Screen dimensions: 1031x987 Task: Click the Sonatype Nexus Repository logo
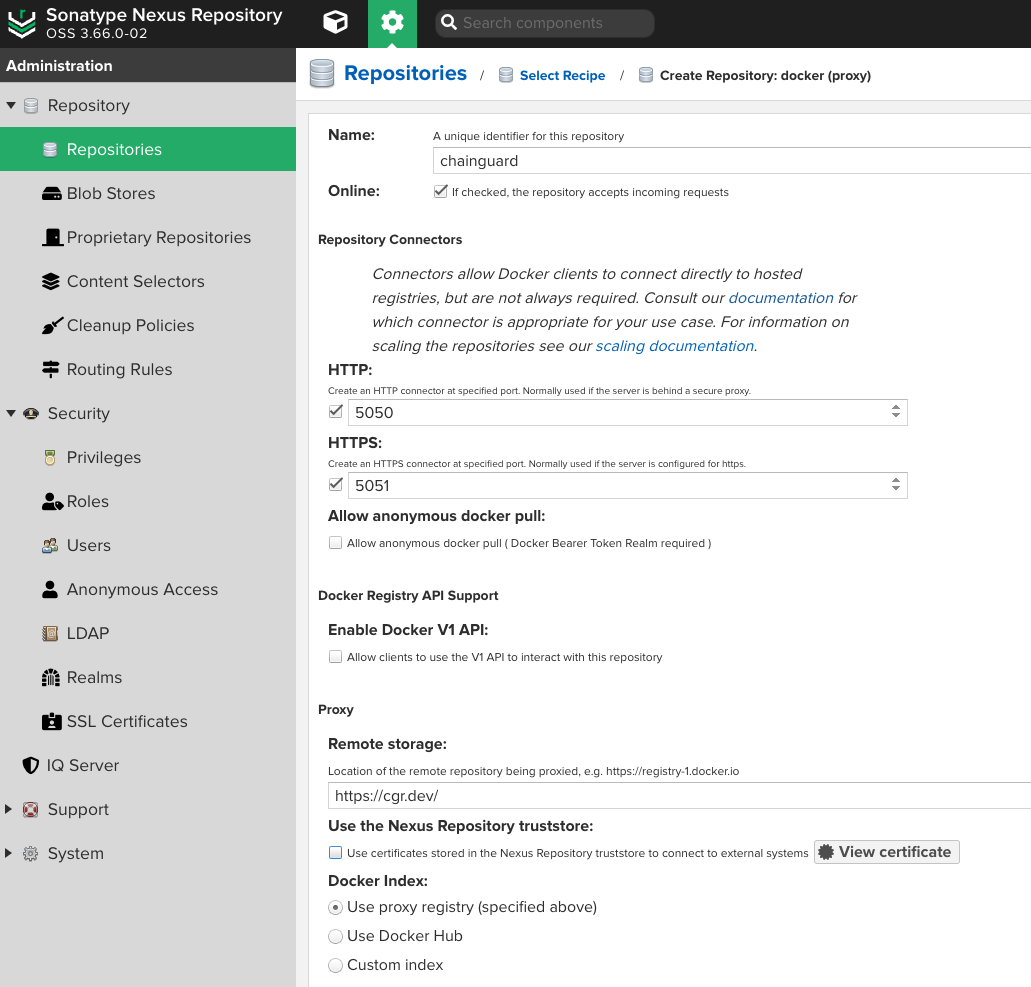(22, 23)
